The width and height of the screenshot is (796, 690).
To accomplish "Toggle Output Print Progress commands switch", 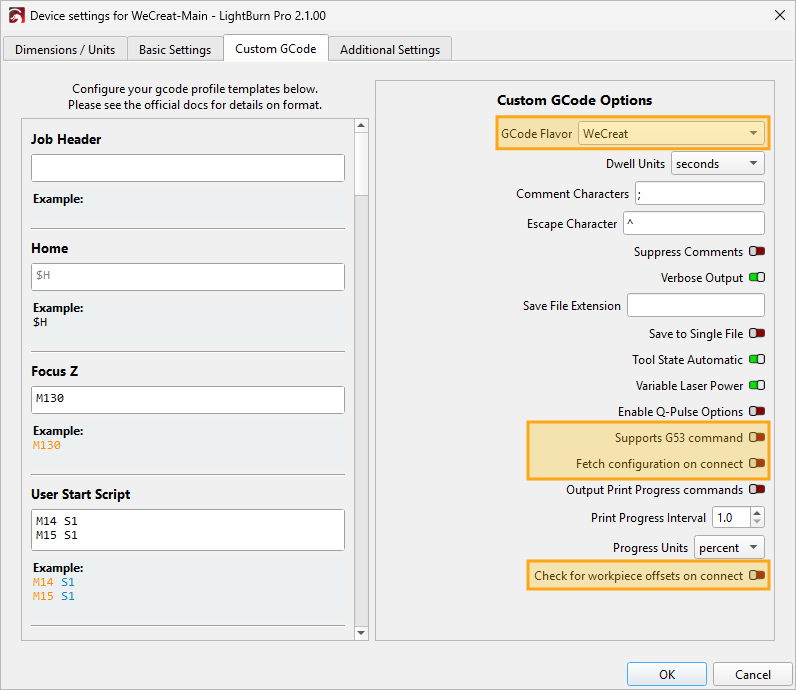I will [757, 489].
